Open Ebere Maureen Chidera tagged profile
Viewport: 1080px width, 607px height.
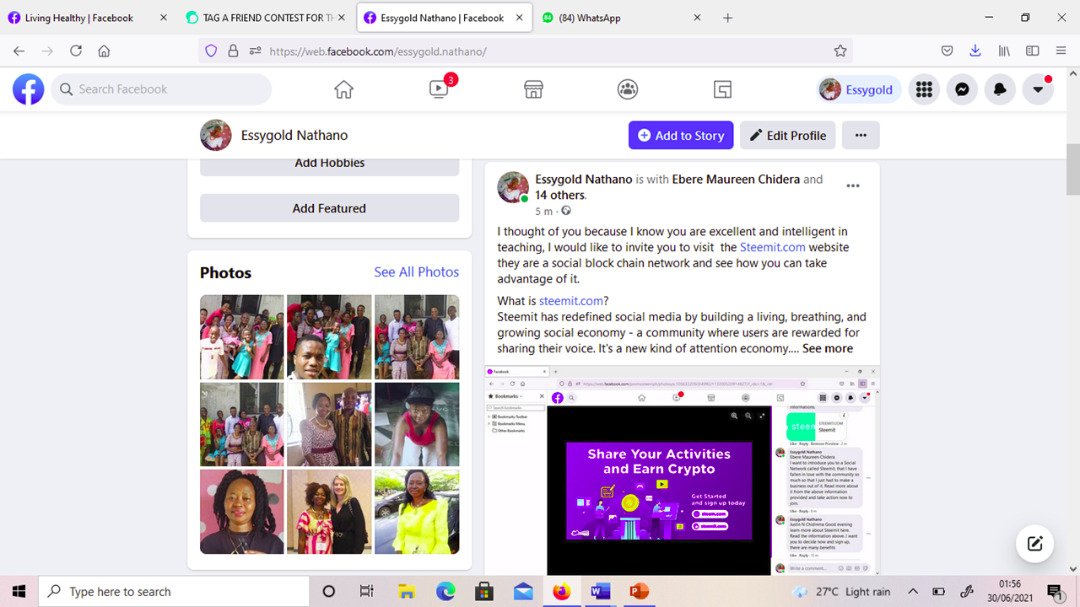pyautogui.click(x=736, y=179)
